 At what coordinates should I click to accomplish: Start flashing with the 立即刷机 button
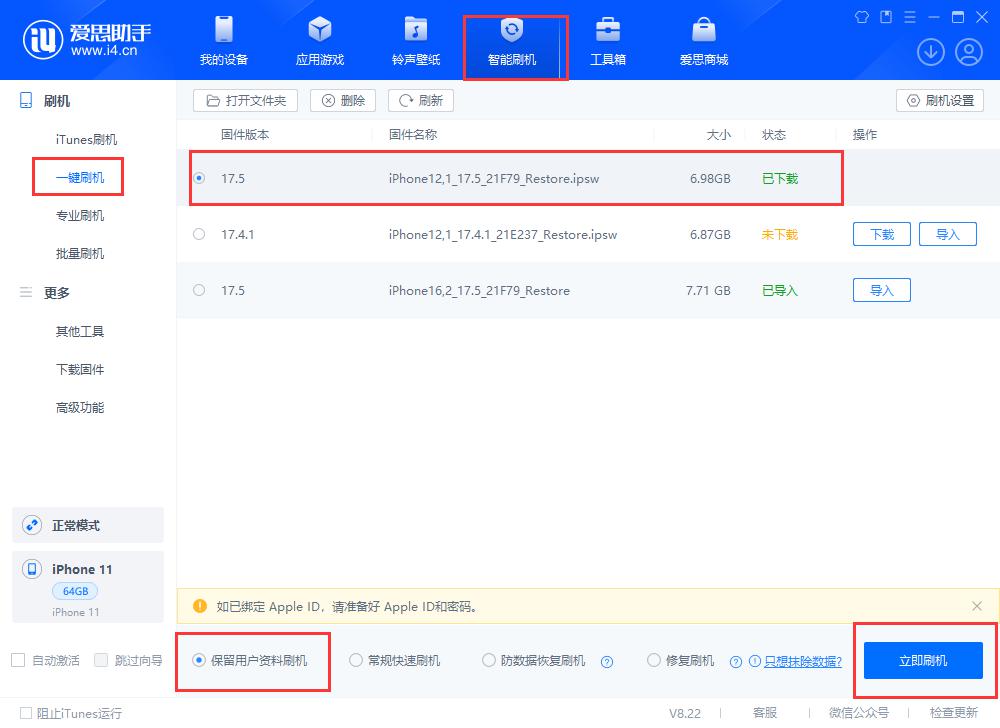tap(922, 660)
